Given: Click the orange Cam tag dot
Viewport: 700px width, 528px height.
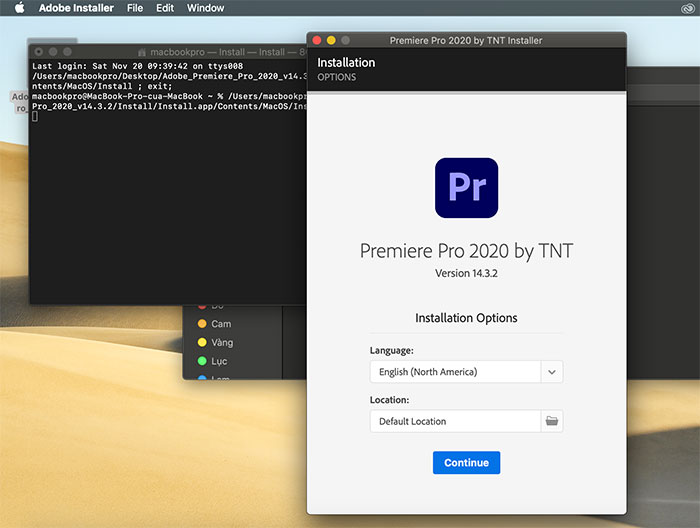Looking at the screenshot, I should click(x=202, y=324).
